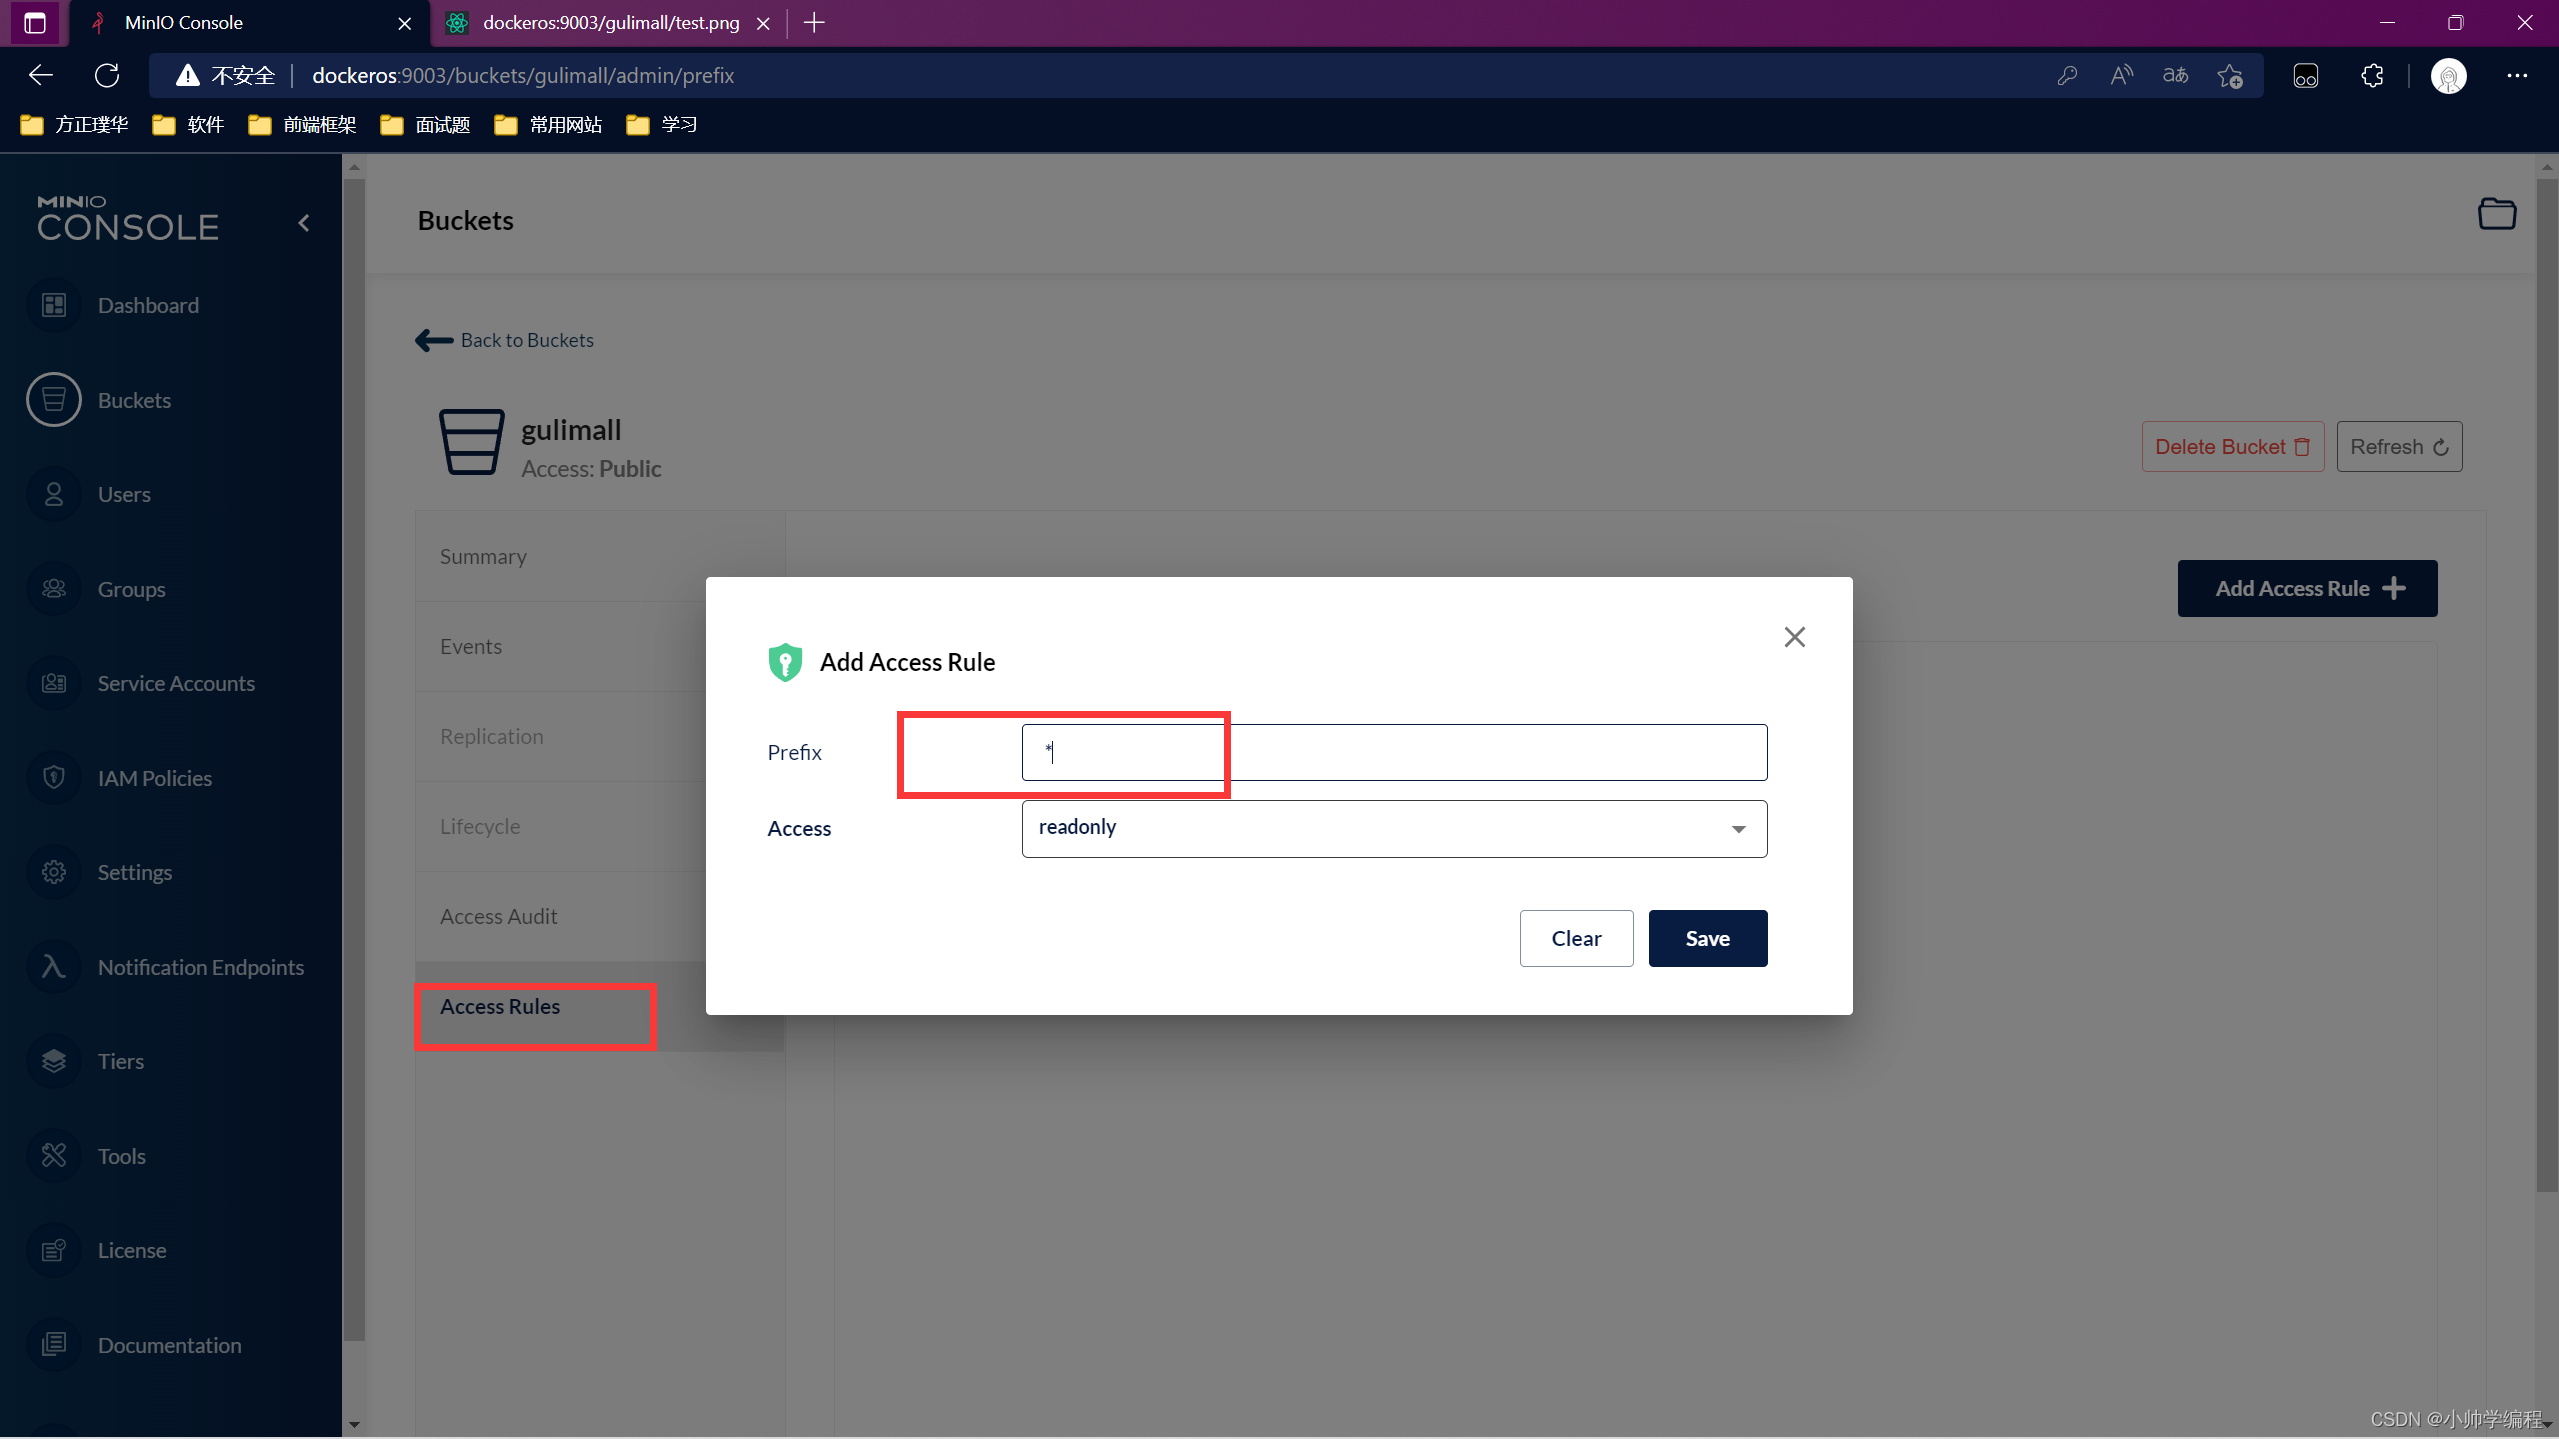2559x1439 pixels.
Task: Click the dropdown arrow in Access field
Action: [x=1738, y=829]
